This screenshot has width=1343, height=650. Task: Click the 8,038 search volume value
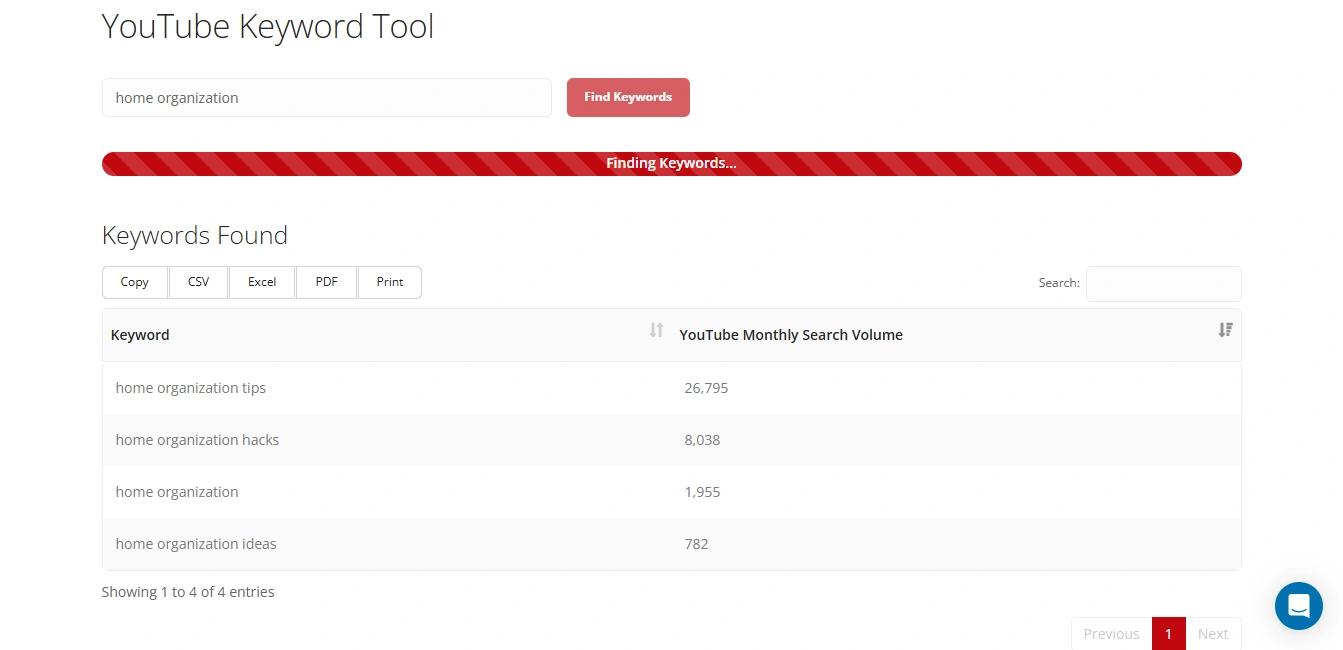pos(702,440)
